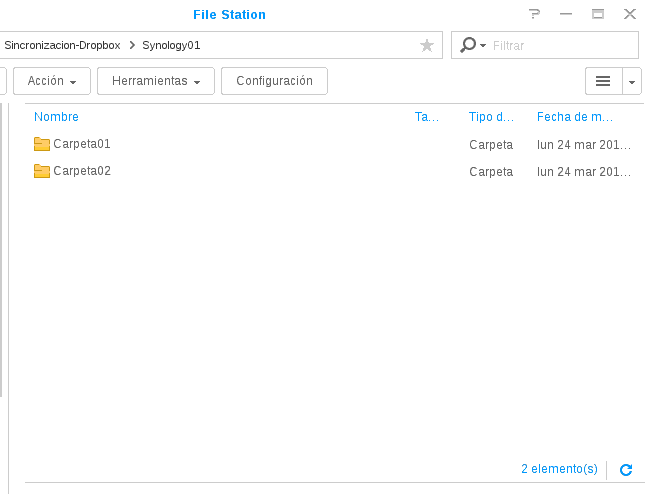This screenshot has height=494, width=654.
Task: Sort files by Nombre column
Action: pos(56,117)
